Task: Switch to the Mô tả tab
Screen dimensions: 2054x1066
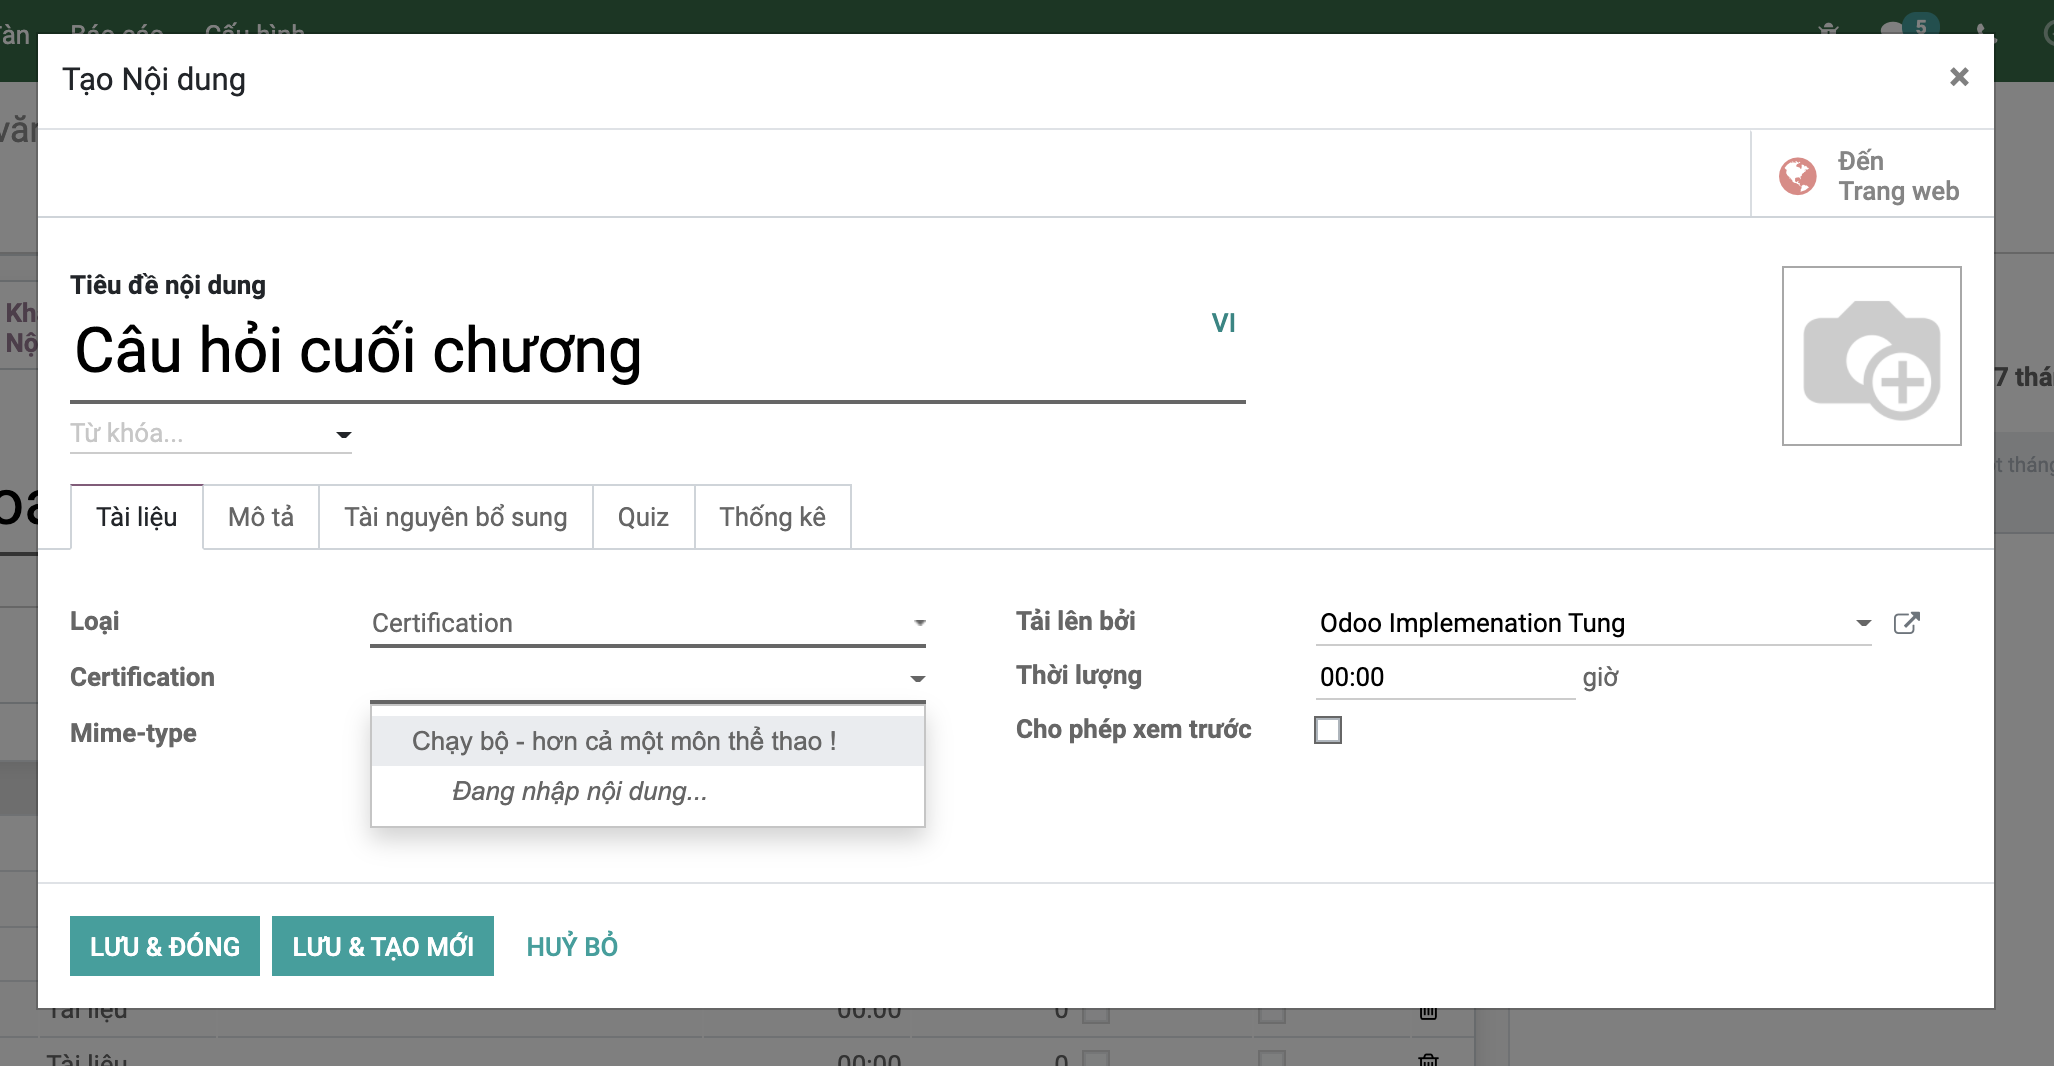Action: (260, 517)
